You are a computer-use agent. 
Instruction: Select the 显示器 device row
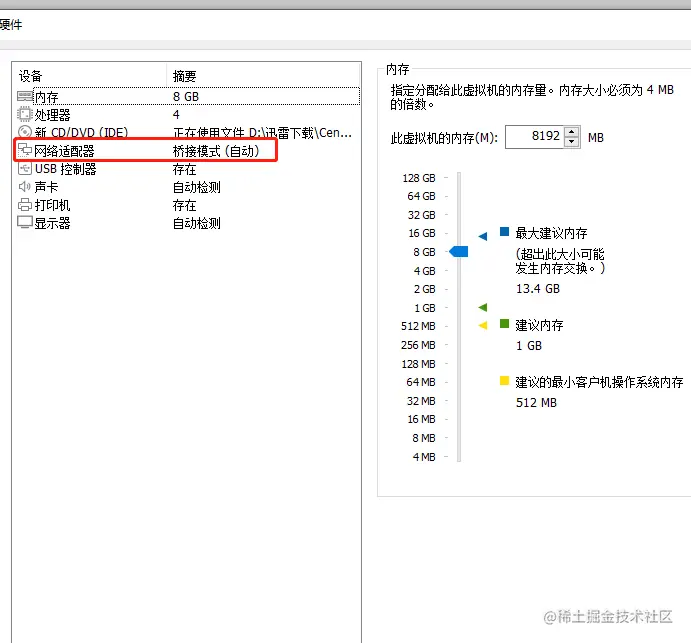tap(188, 223)
